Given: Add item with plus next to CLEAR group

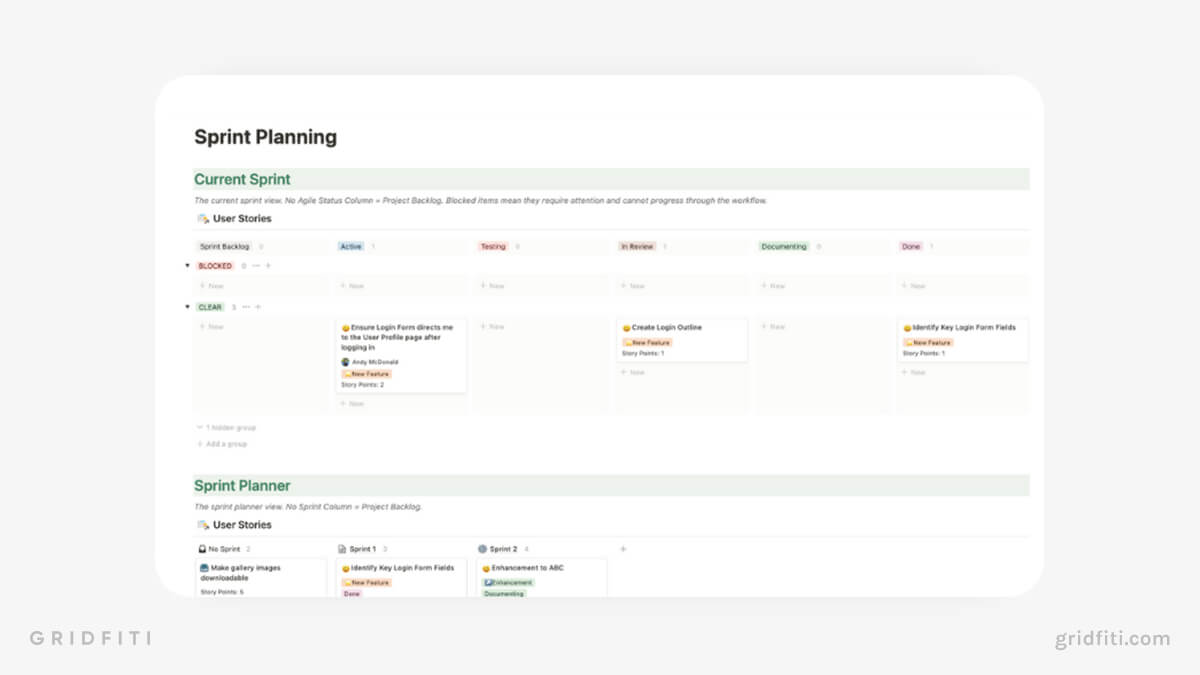Looking at the screenshot, I should [x=258, y=307].
